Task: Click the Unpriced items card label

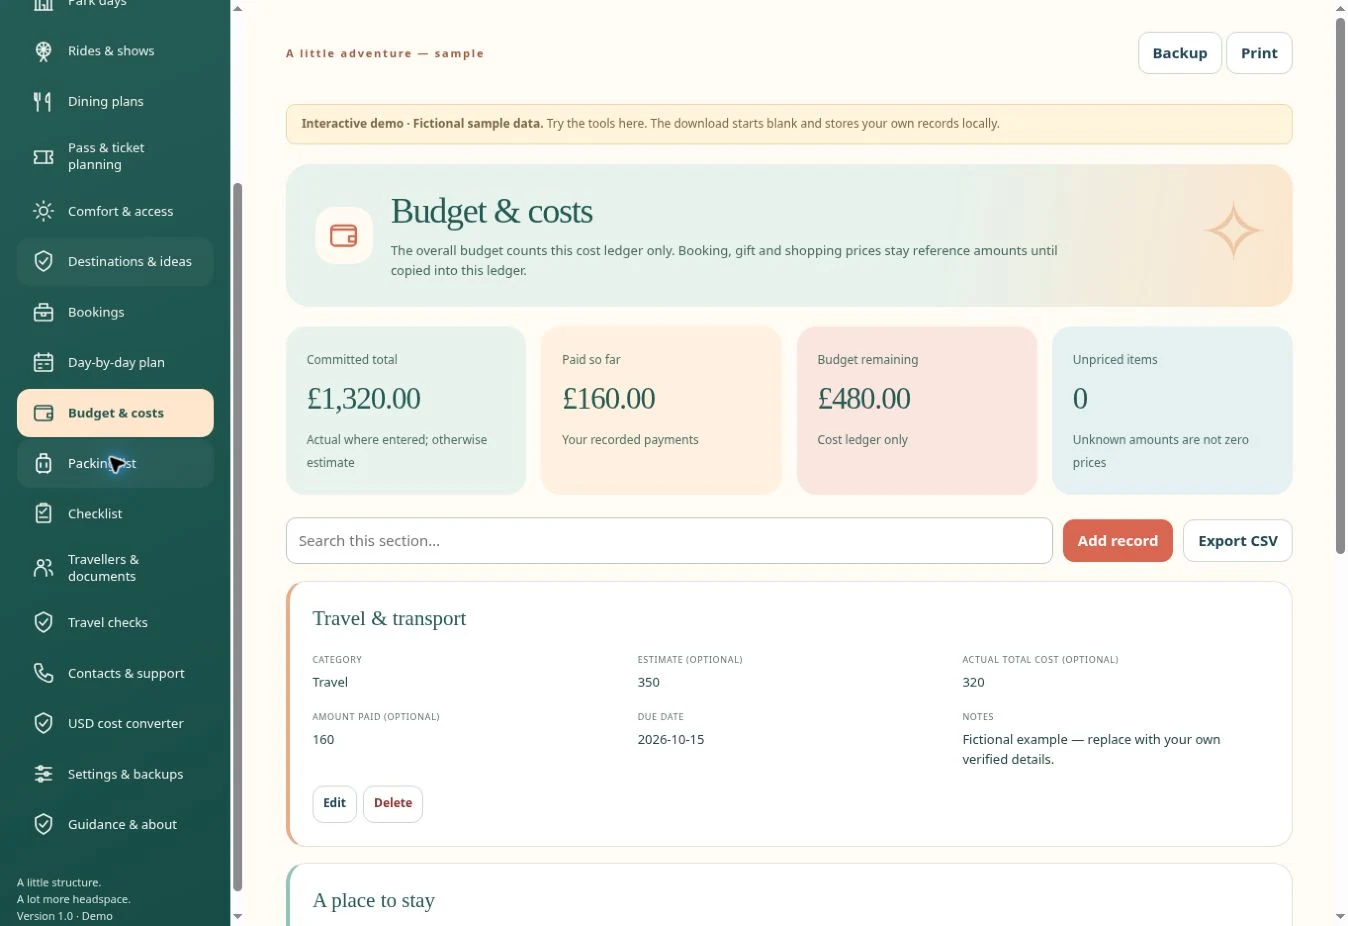Action: 1115,360
